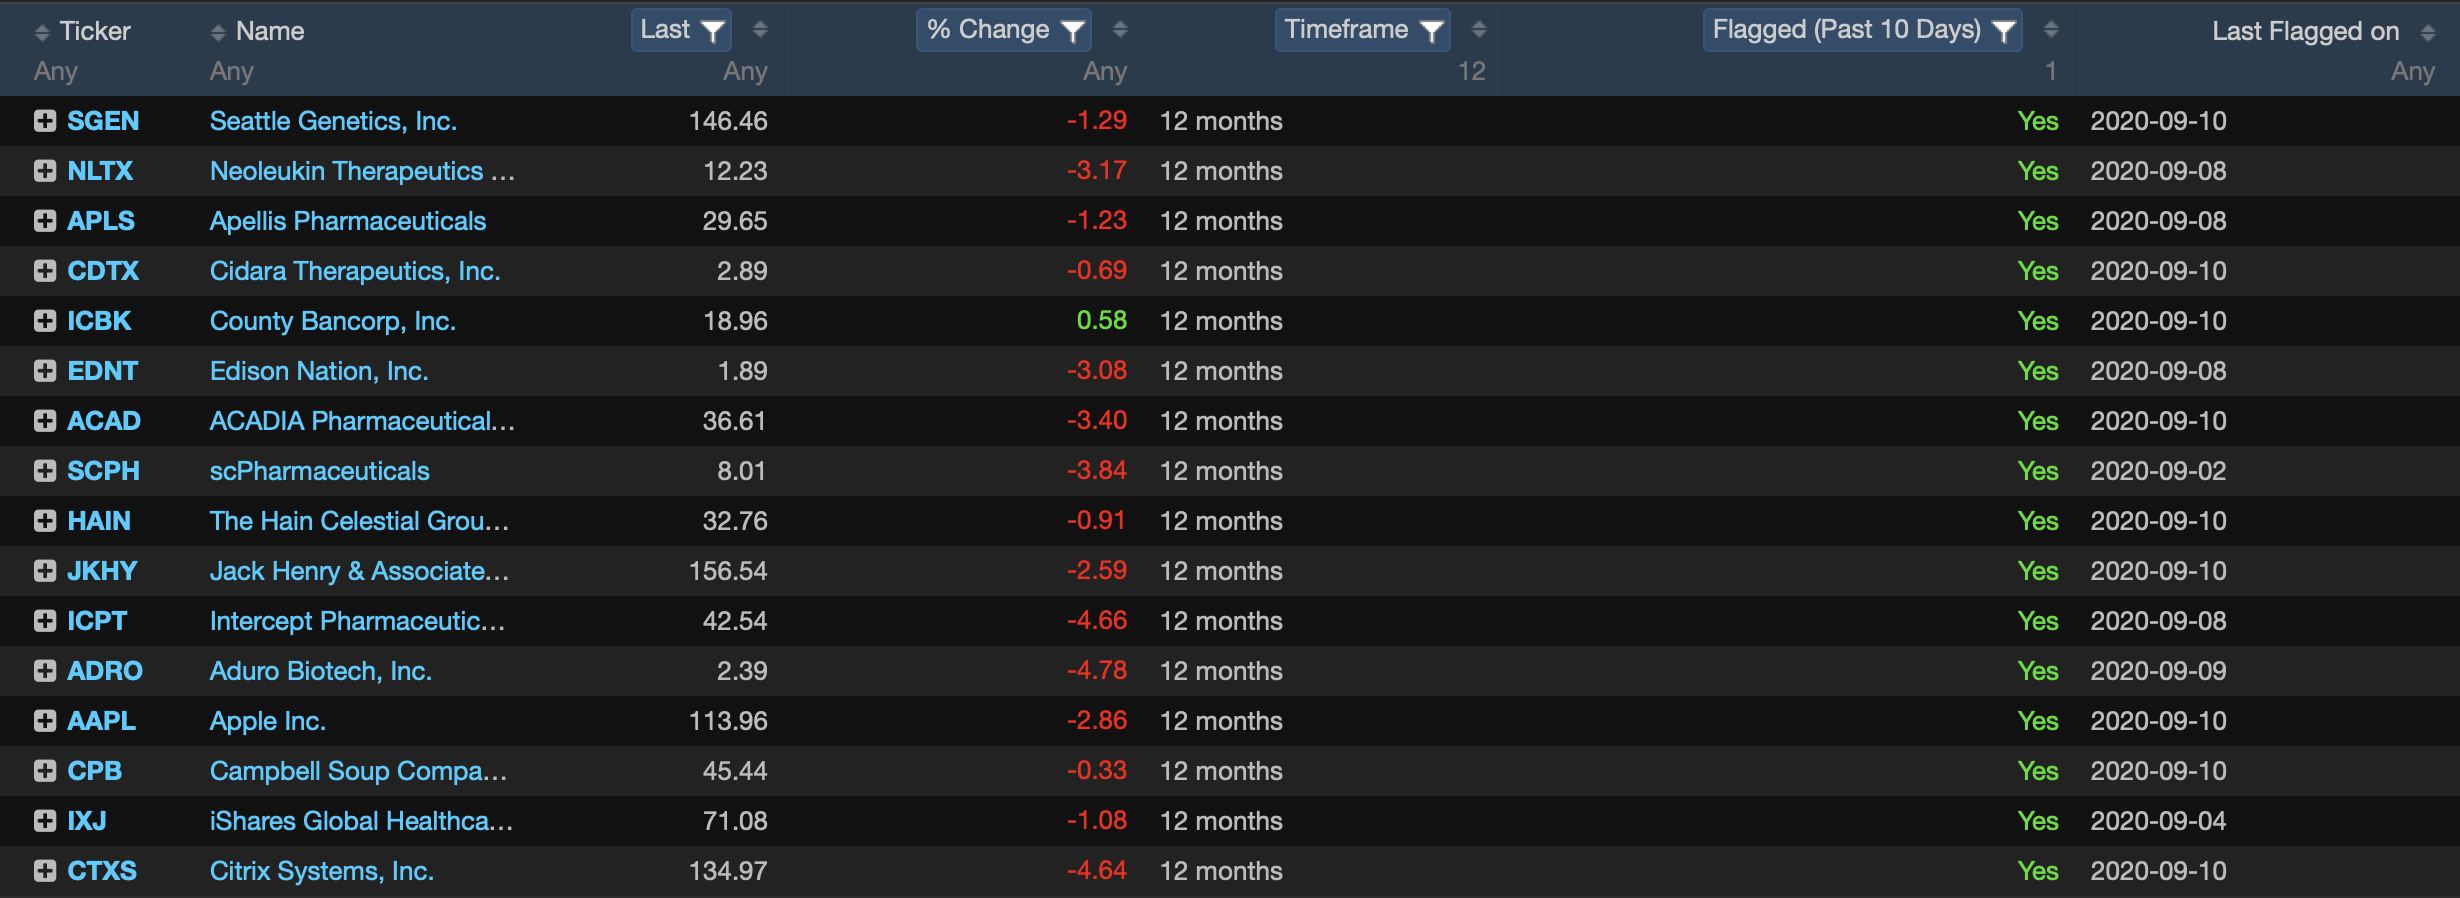Sort by Ticker column arrows

coord(41,32)
